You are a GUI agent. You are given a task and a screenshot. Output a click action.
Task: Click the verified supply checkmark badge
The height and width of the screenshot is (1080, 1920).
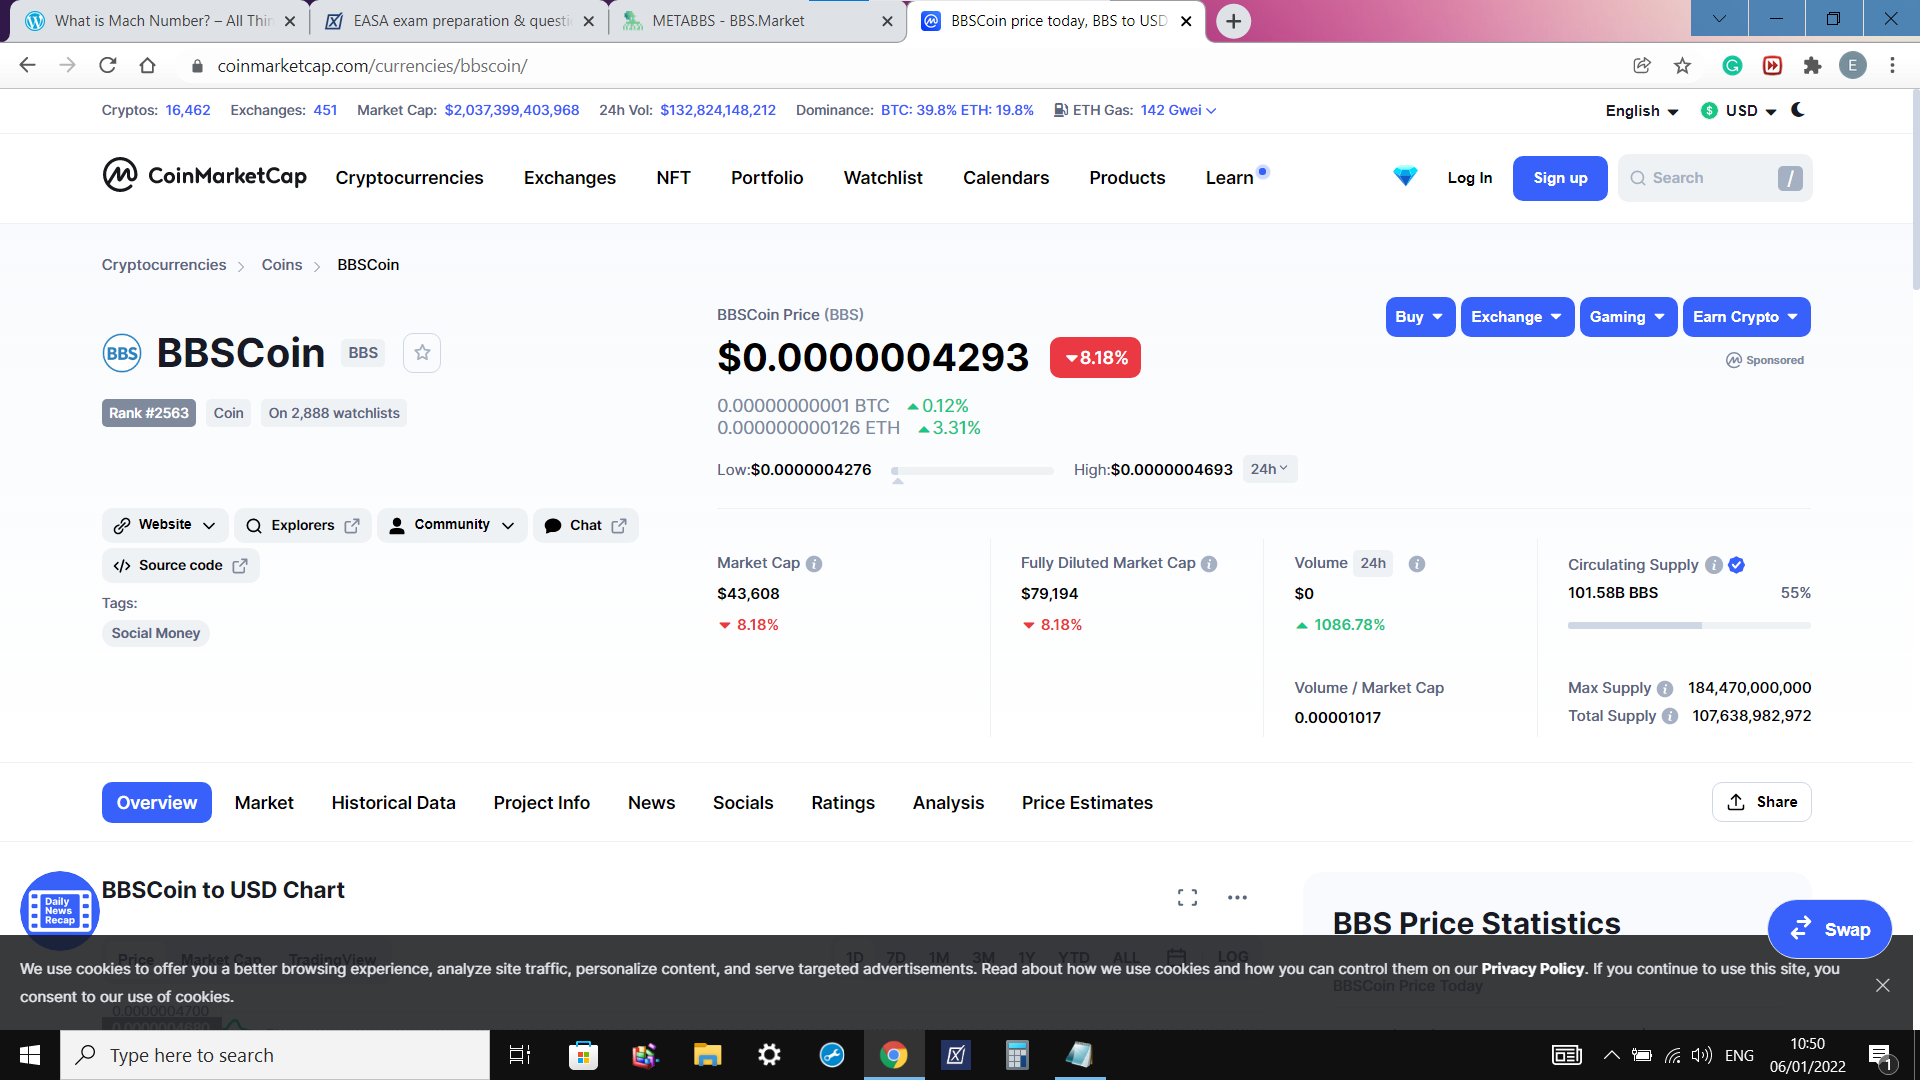tap(1737, 565)
